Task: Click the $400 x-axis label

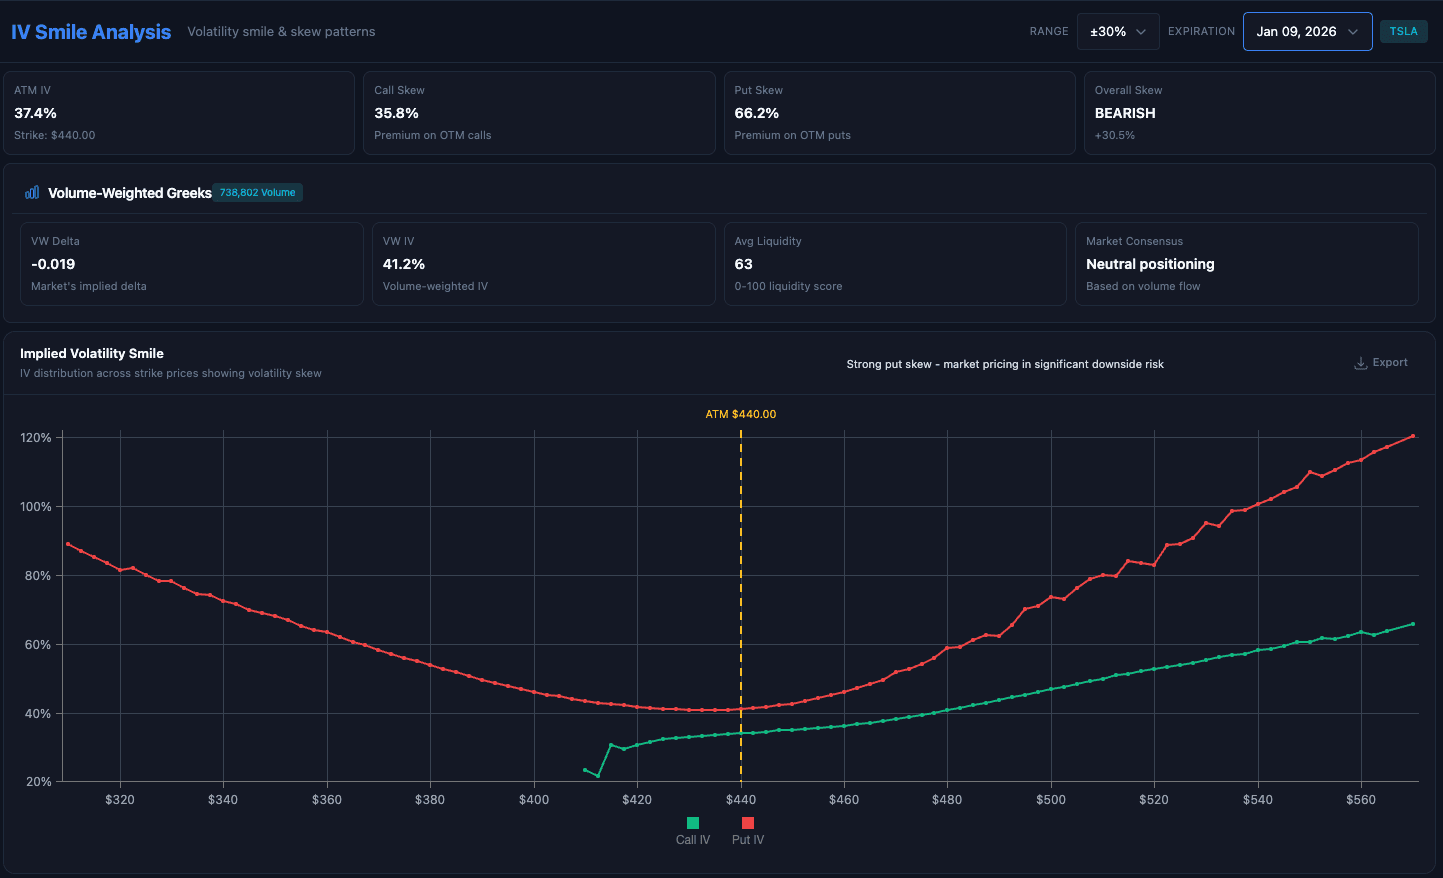Action: coord(534,800)
